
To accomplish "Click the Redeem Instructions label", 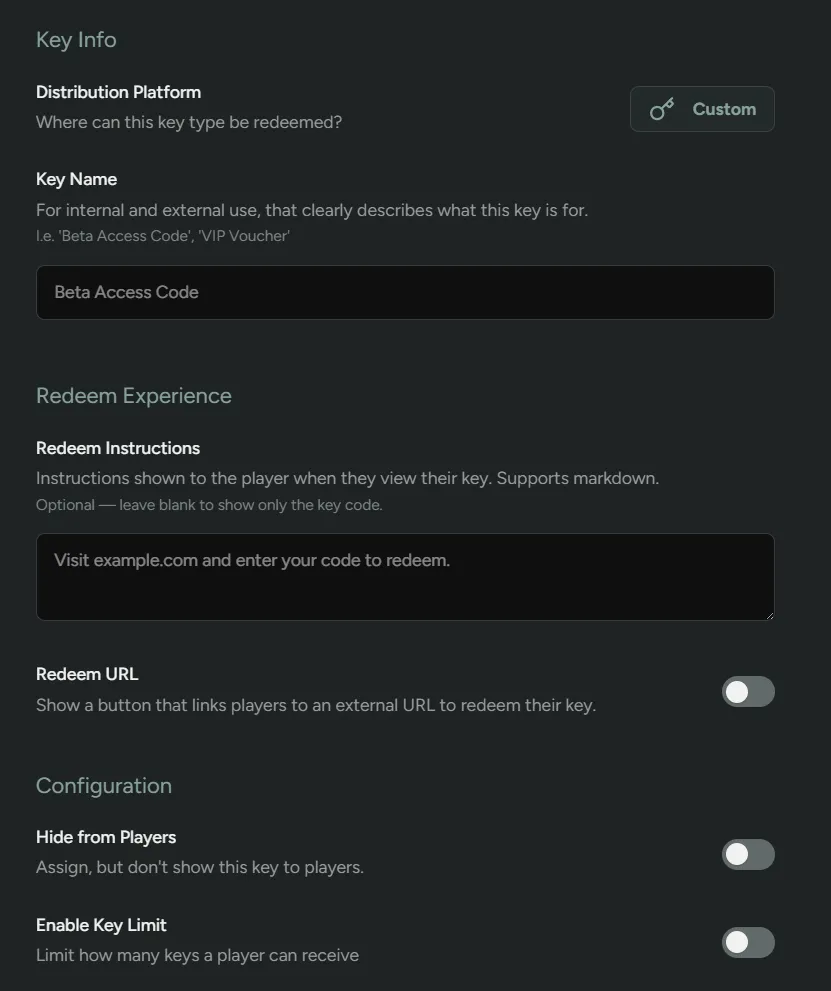I will pyautogui.click(x=118, y=448).
